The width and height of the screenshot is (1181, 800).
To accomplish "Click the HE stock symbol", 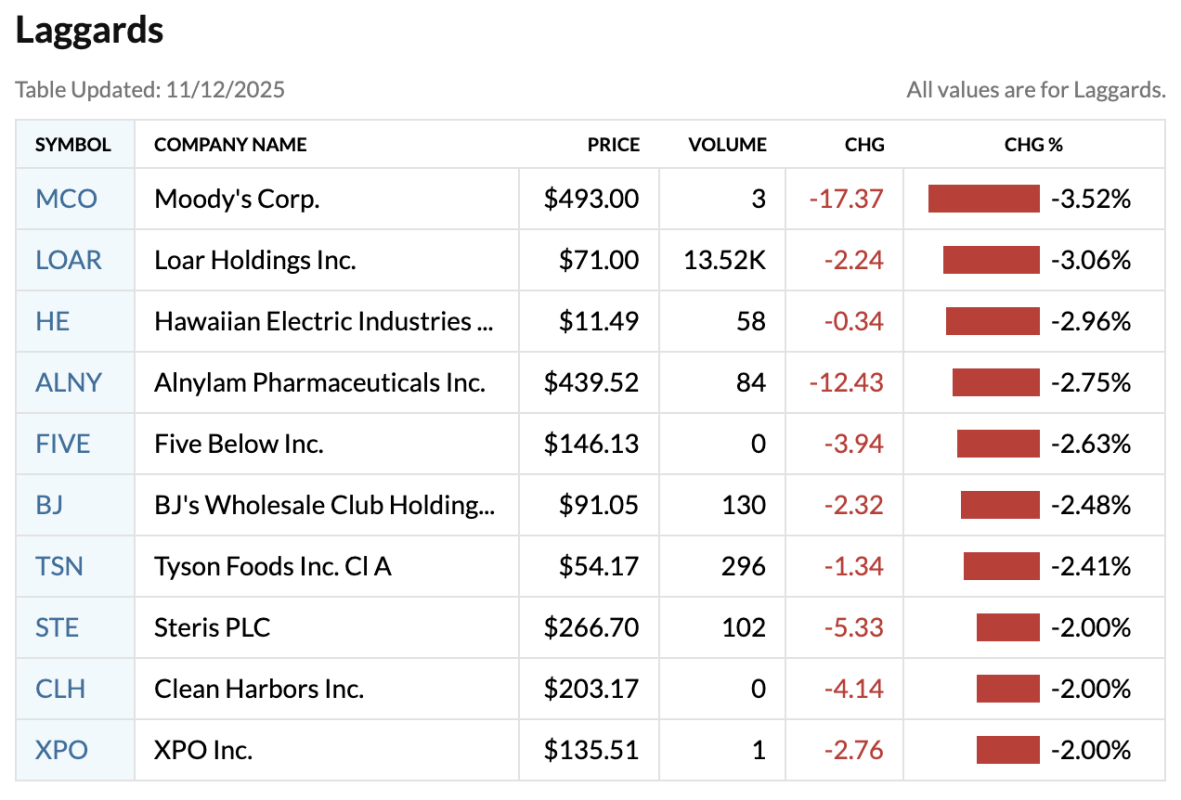I will pos(52,321).
